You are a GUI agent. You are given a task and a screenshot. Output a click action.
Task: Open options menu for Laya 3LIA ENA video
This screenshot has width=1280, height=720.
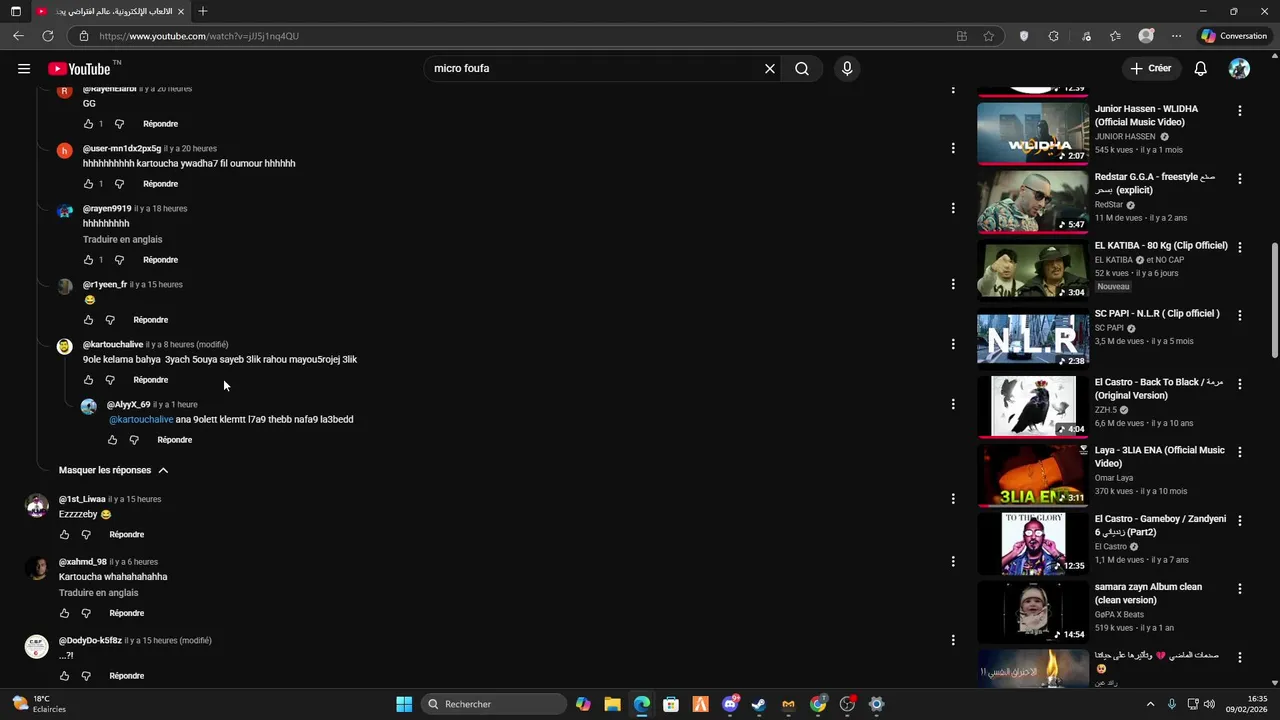tap(1240, 452)
